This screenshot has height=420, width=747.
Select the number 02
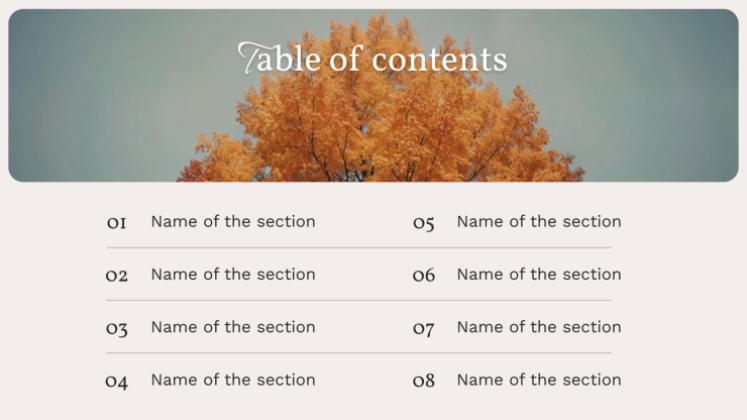pos(117,276)
